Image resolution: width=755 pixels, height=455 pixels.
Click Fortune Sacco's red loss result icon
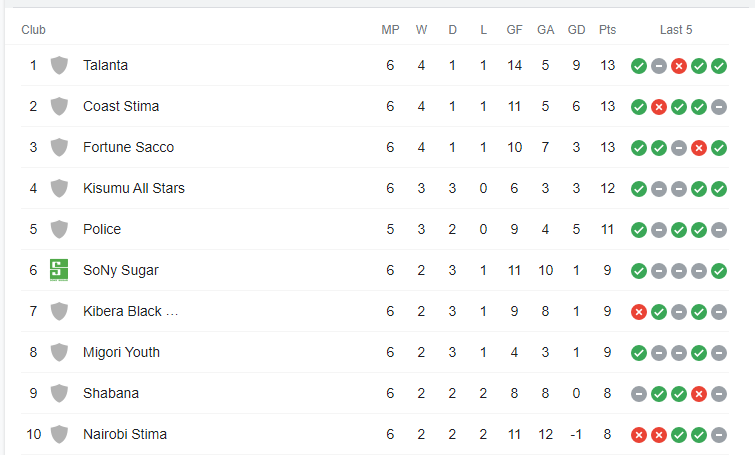[699, 148]
